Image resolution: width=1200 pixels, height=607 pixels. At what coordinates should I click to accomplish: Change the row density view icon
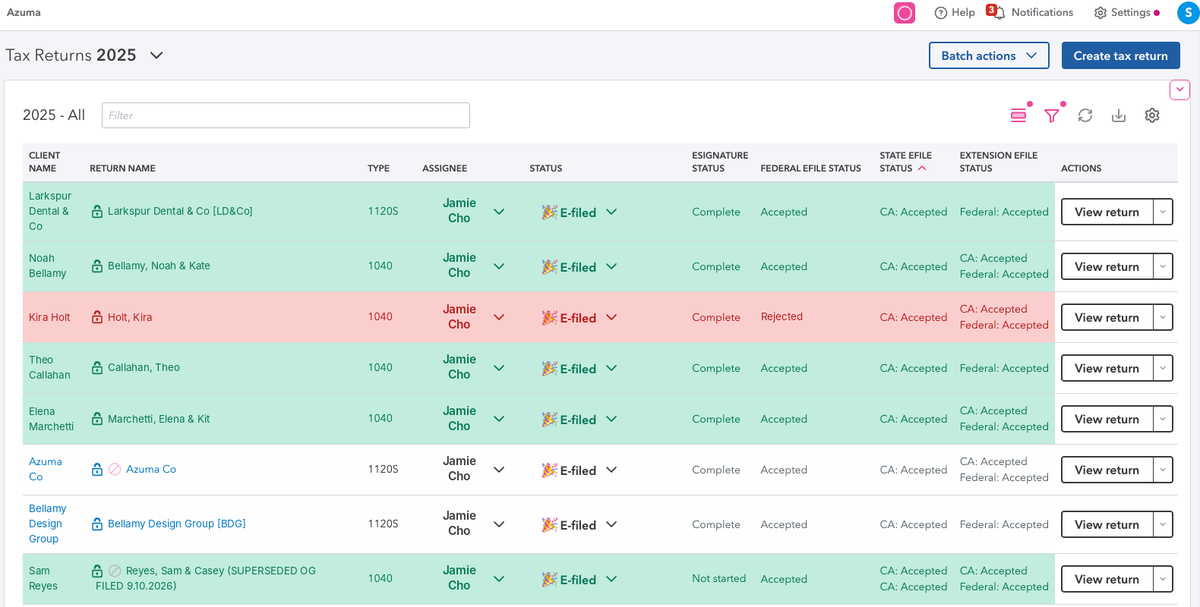click(1019, 115)
